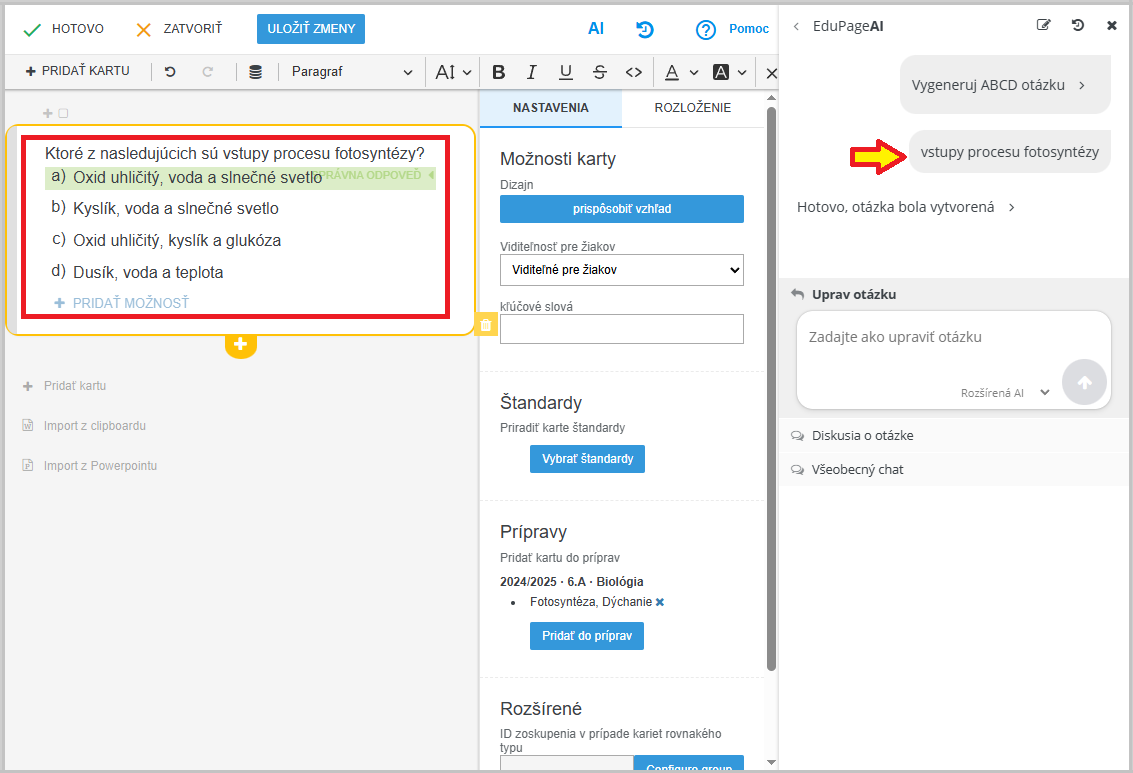Tick the small checkbox above the question card
1133x773 pixels.
pos(63,114)
